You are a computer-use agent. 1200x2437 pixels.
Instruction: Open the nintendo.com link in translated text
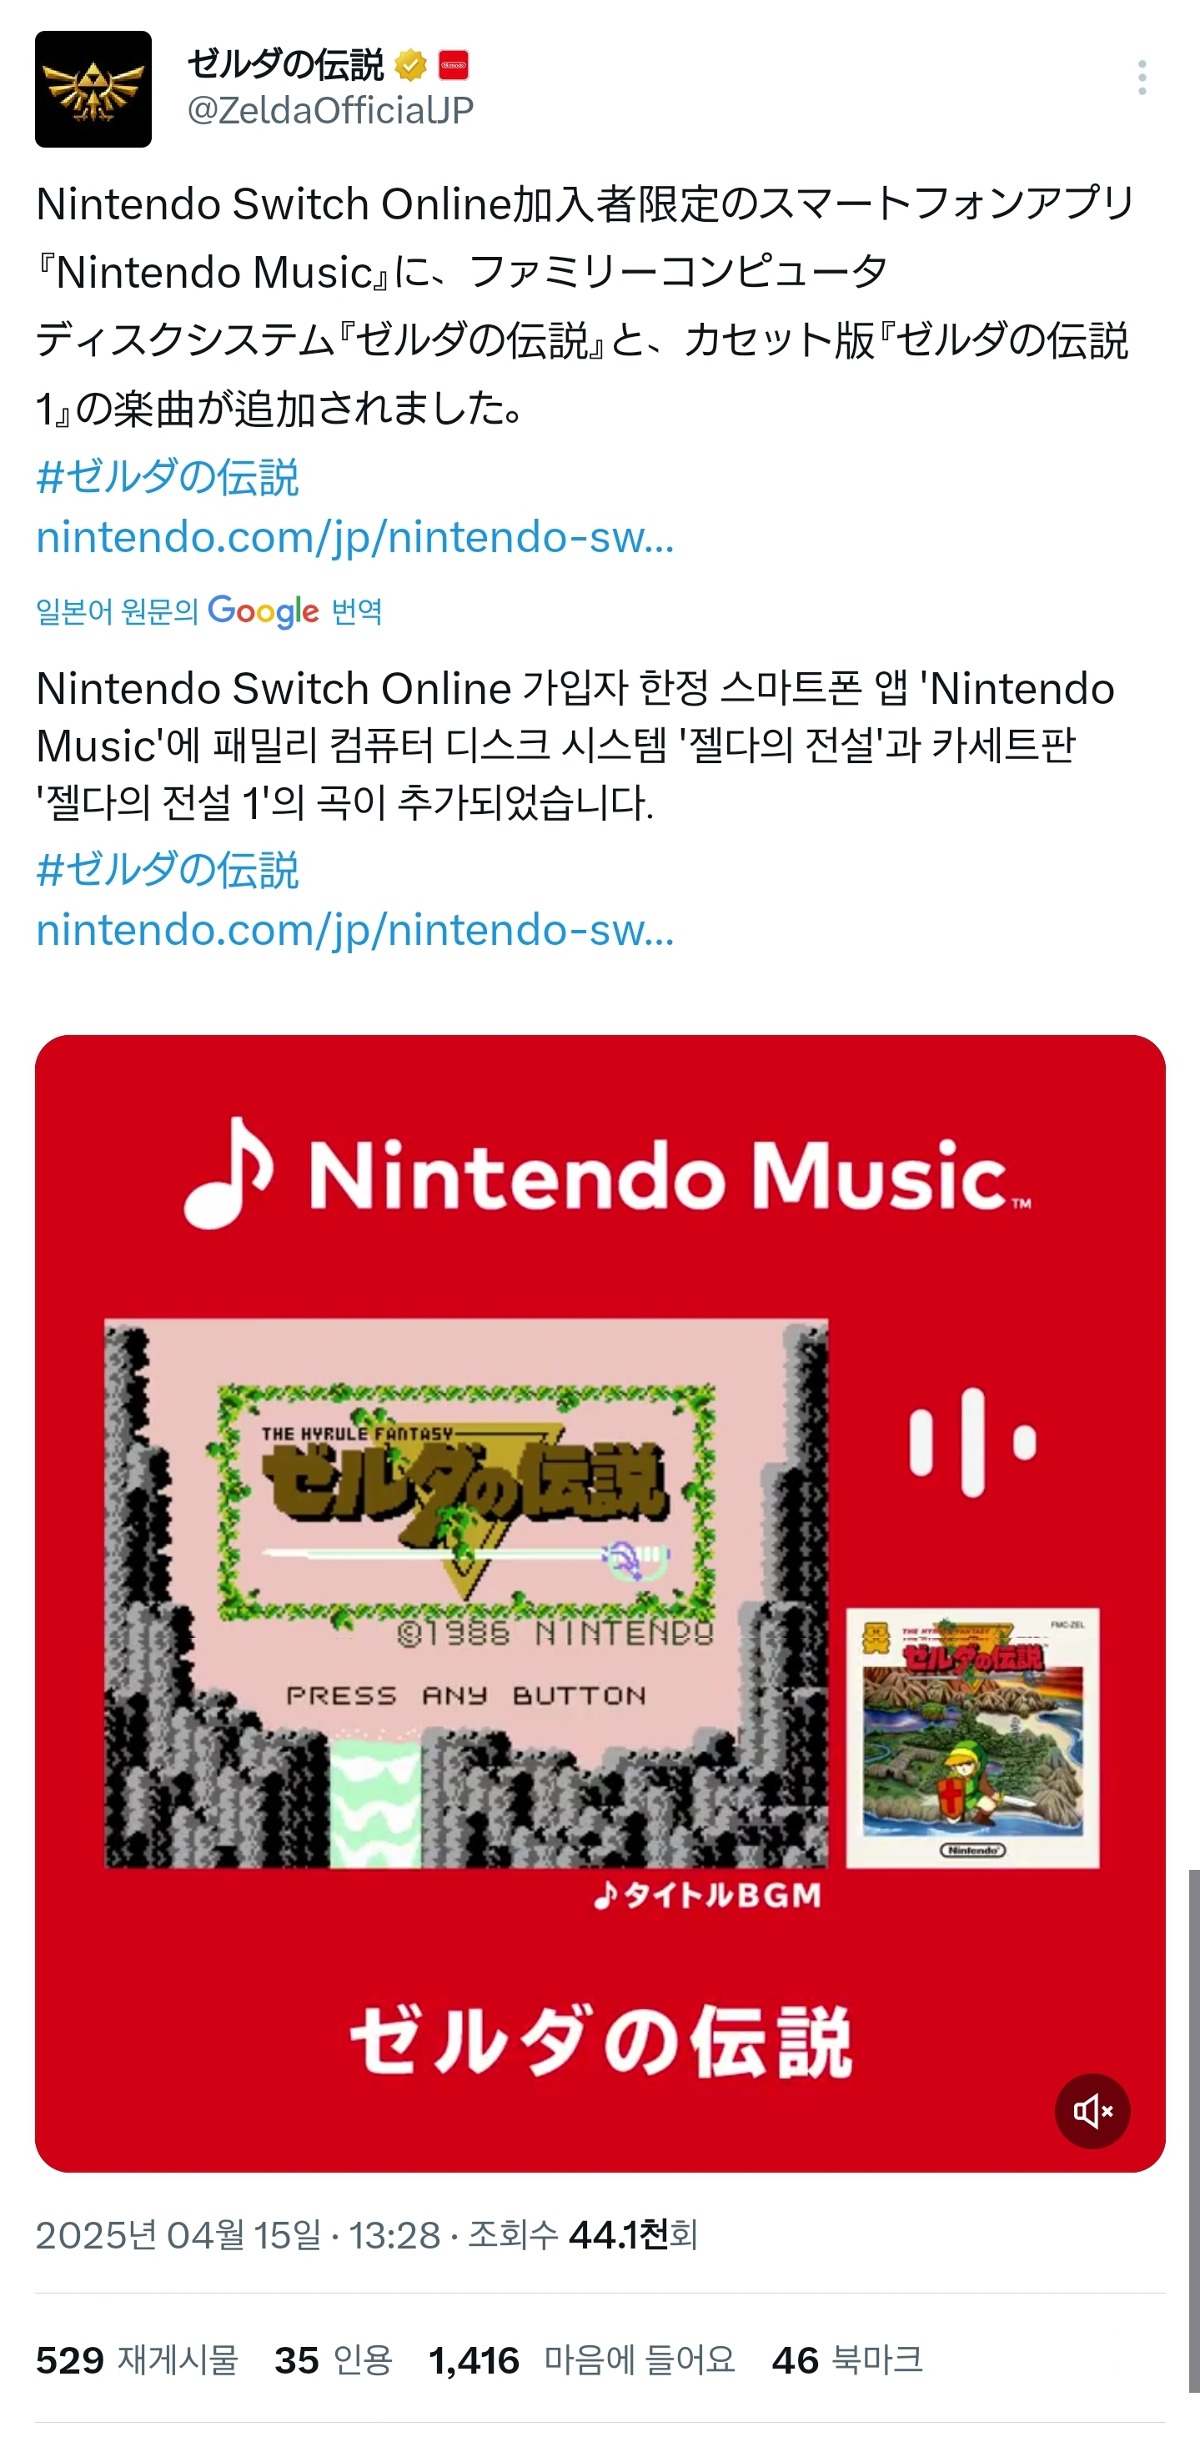point(355,930)
